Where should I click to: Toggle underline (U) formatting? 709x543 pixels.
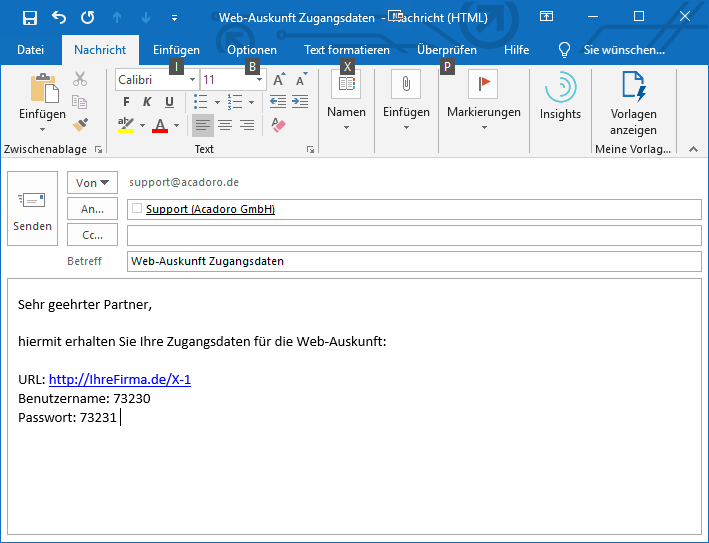169,102
